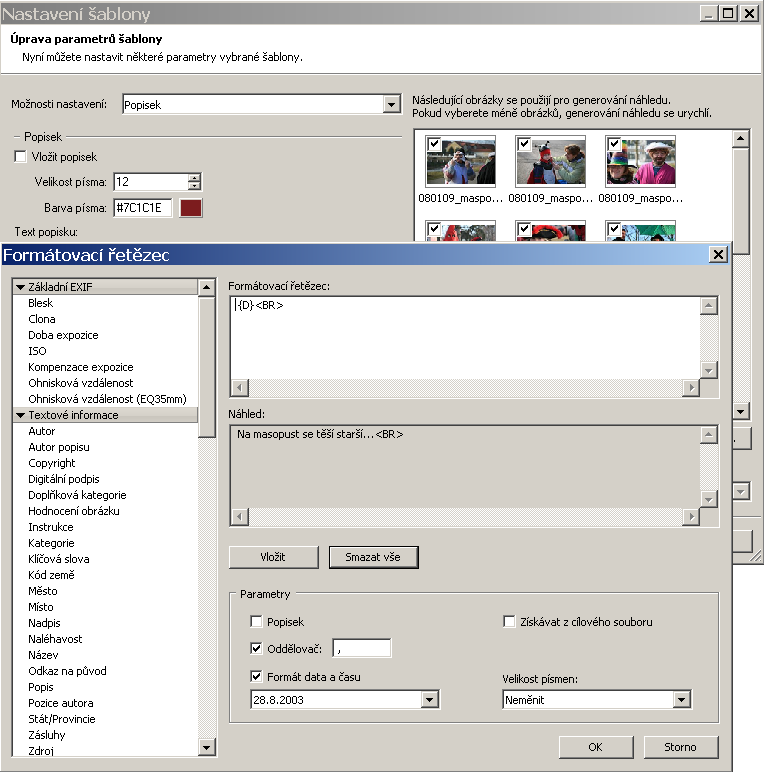Image resolution: width=764 pixels, height=772 pixels.
Task: Uncheck the Oddělovač checkbox
Action: click(x=257, y=648)
